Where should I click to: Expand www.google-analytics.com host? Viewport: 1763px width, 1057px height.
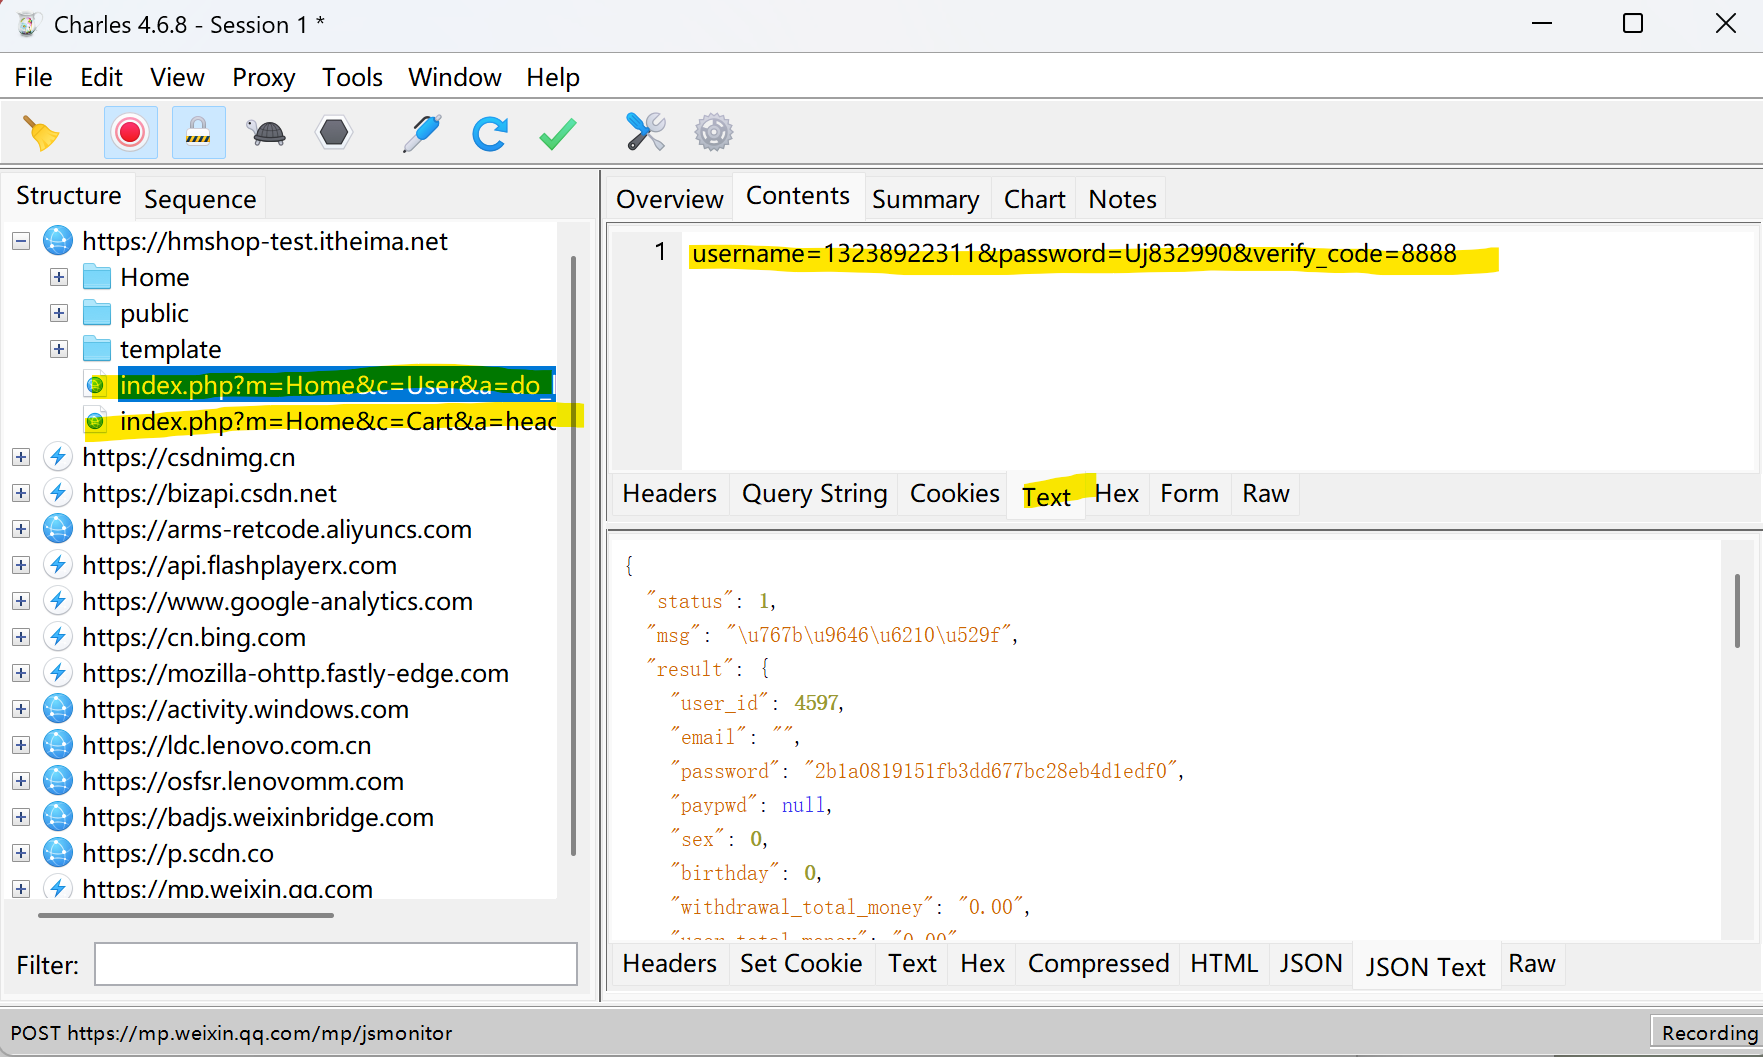21,601
